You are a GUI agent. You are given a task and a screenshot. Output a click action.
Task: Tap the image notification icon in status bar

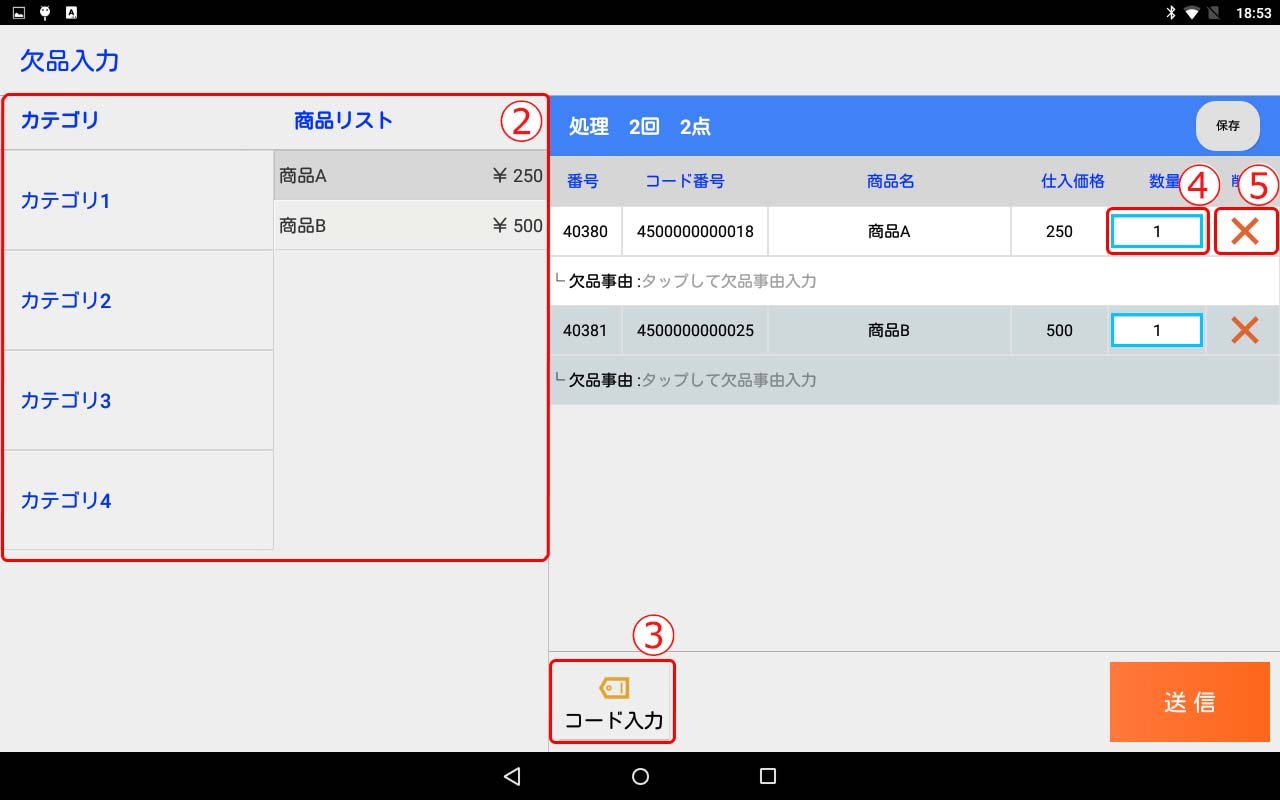(x=19, y=13)
